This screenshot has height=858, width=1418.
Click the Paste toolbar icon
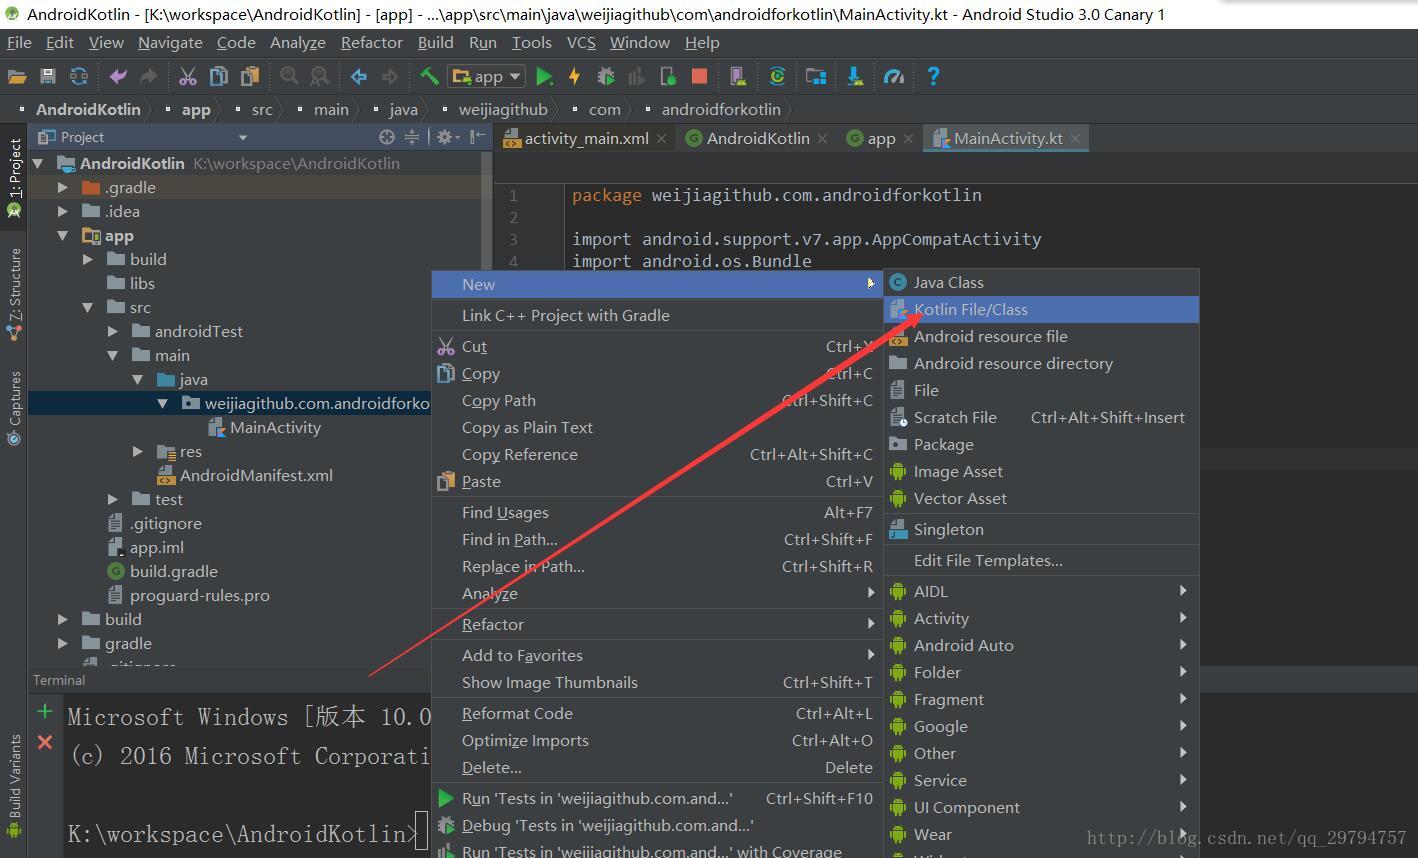coord(249,76)
